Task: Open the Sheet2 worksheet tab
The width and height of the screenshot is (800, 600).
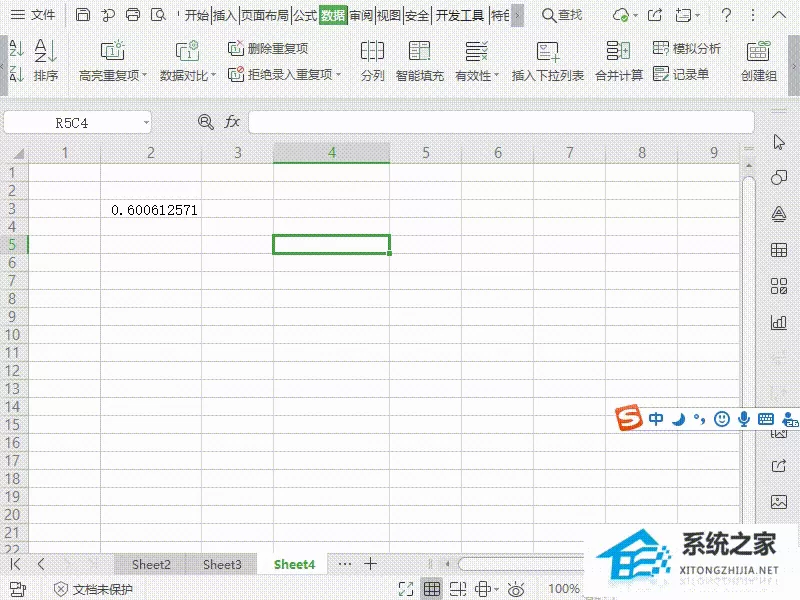Action: [x=151, y=564]
